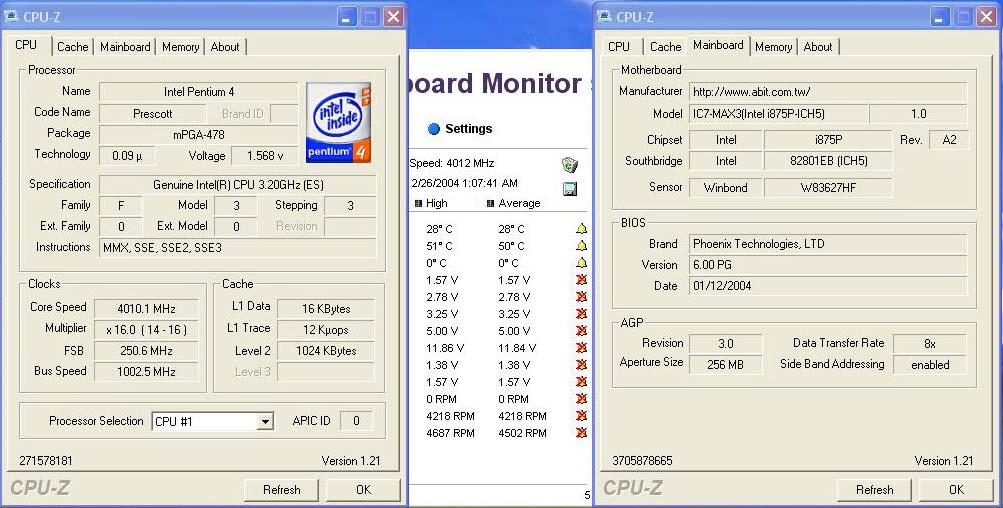Click the FSB value 250.6 MHz

click(x=146, y=351)
